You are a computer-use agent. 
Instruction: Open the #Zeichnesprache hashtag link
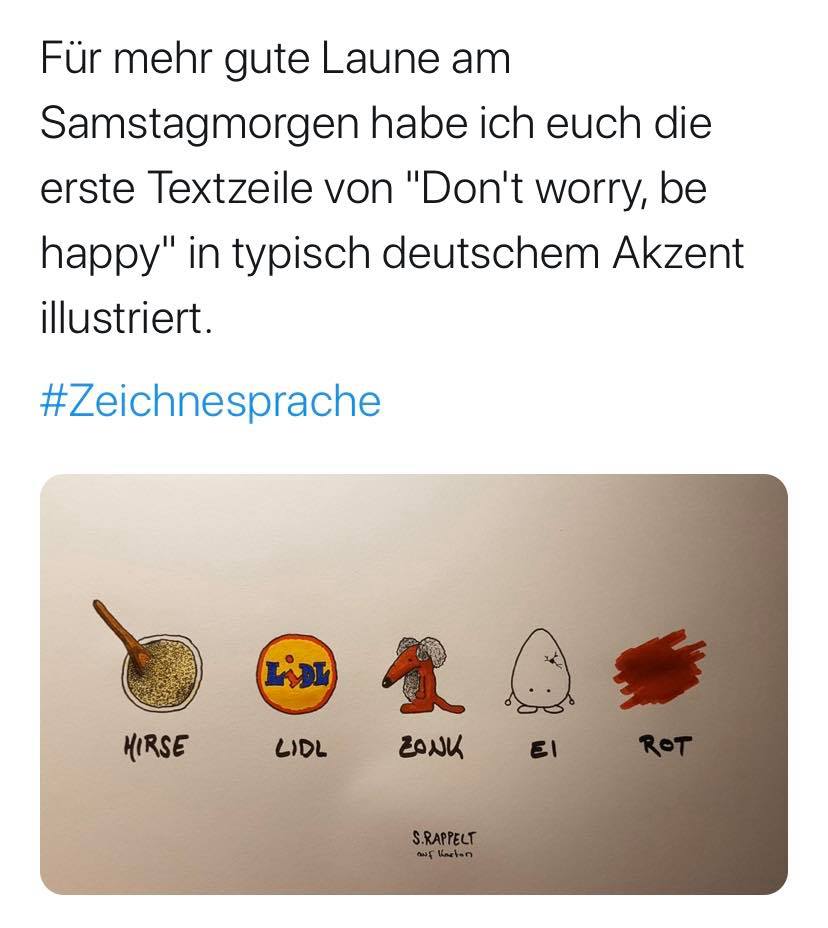[210, 402]
